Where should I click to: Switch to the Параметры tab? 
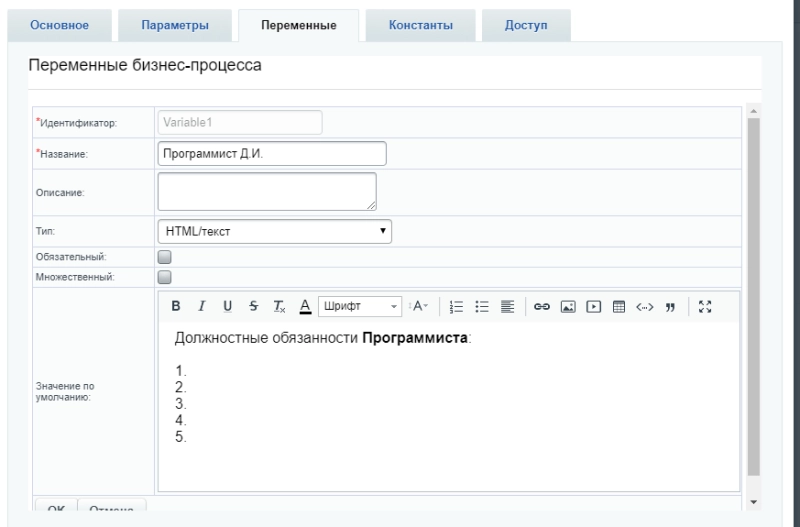(174, 24)
